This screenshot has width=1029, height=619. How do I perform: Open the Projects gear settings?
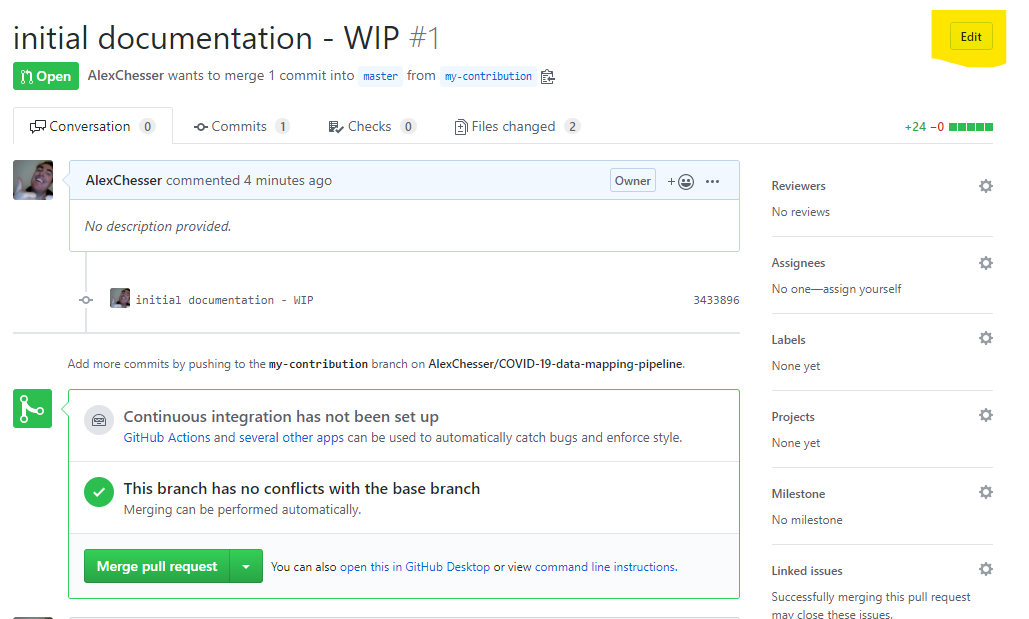pos(986,415)
